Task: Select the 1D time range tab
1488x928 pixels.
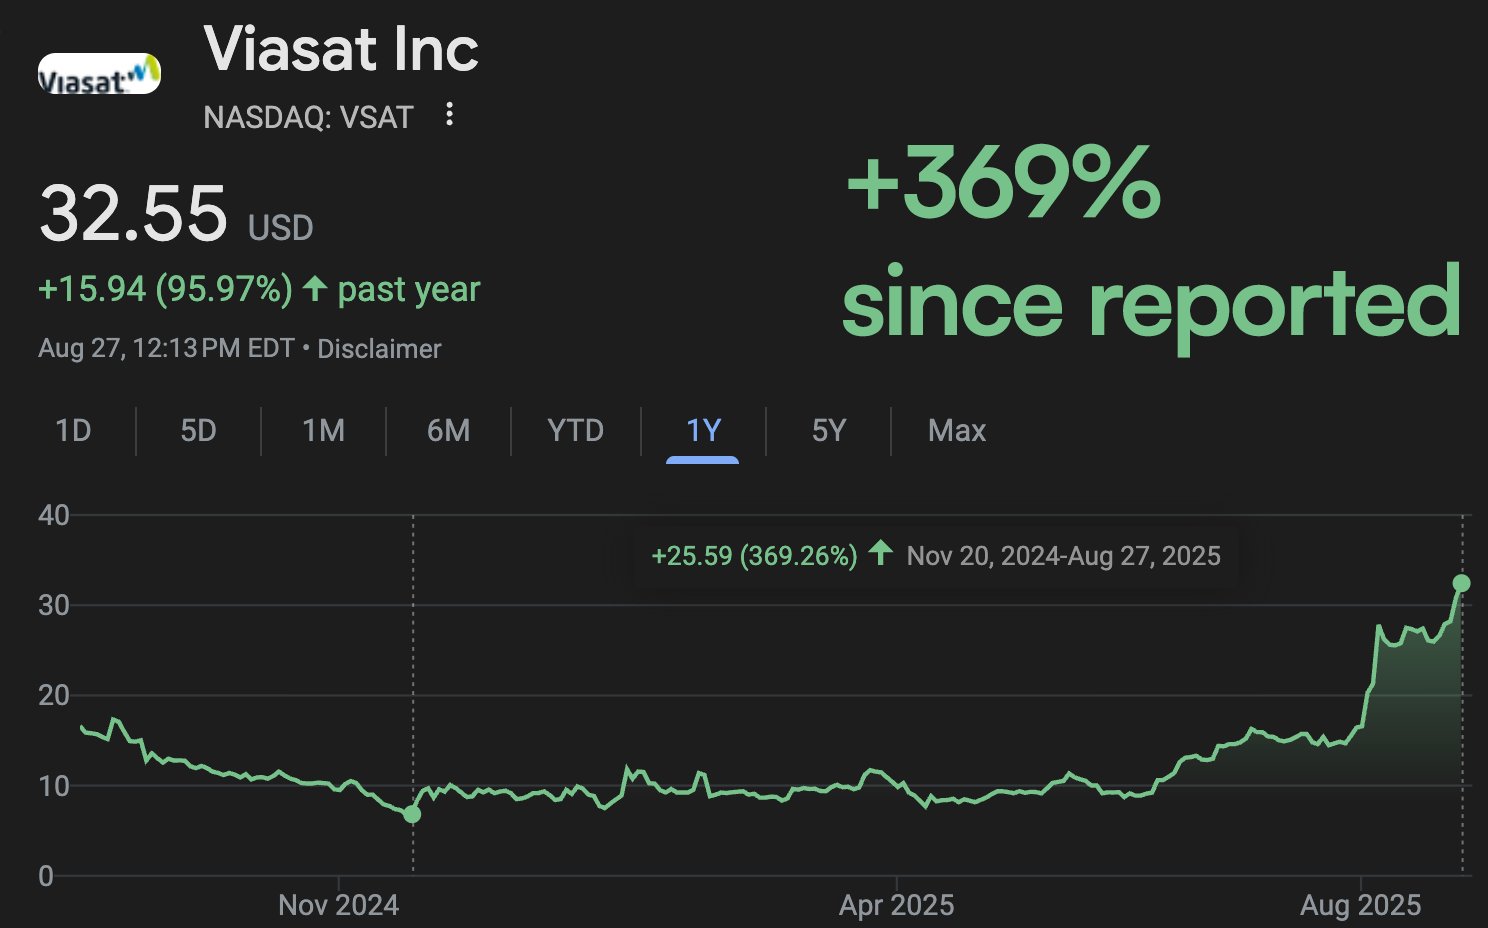Action: click(x=73, y=431)
